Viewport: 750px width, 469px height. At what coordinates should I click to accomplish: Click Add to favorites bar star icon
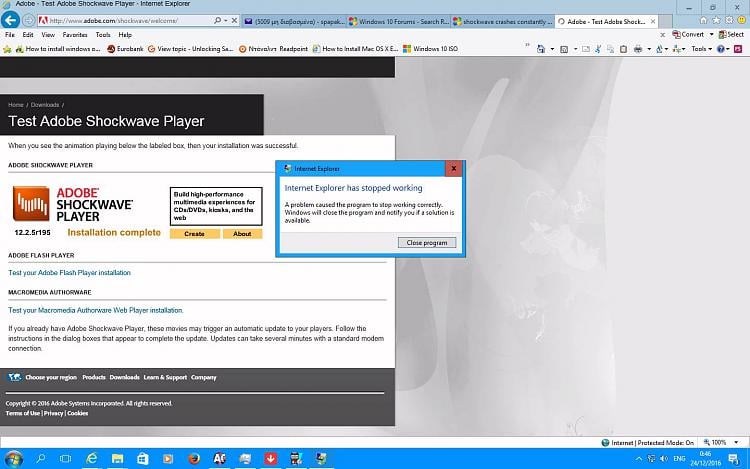7,49
